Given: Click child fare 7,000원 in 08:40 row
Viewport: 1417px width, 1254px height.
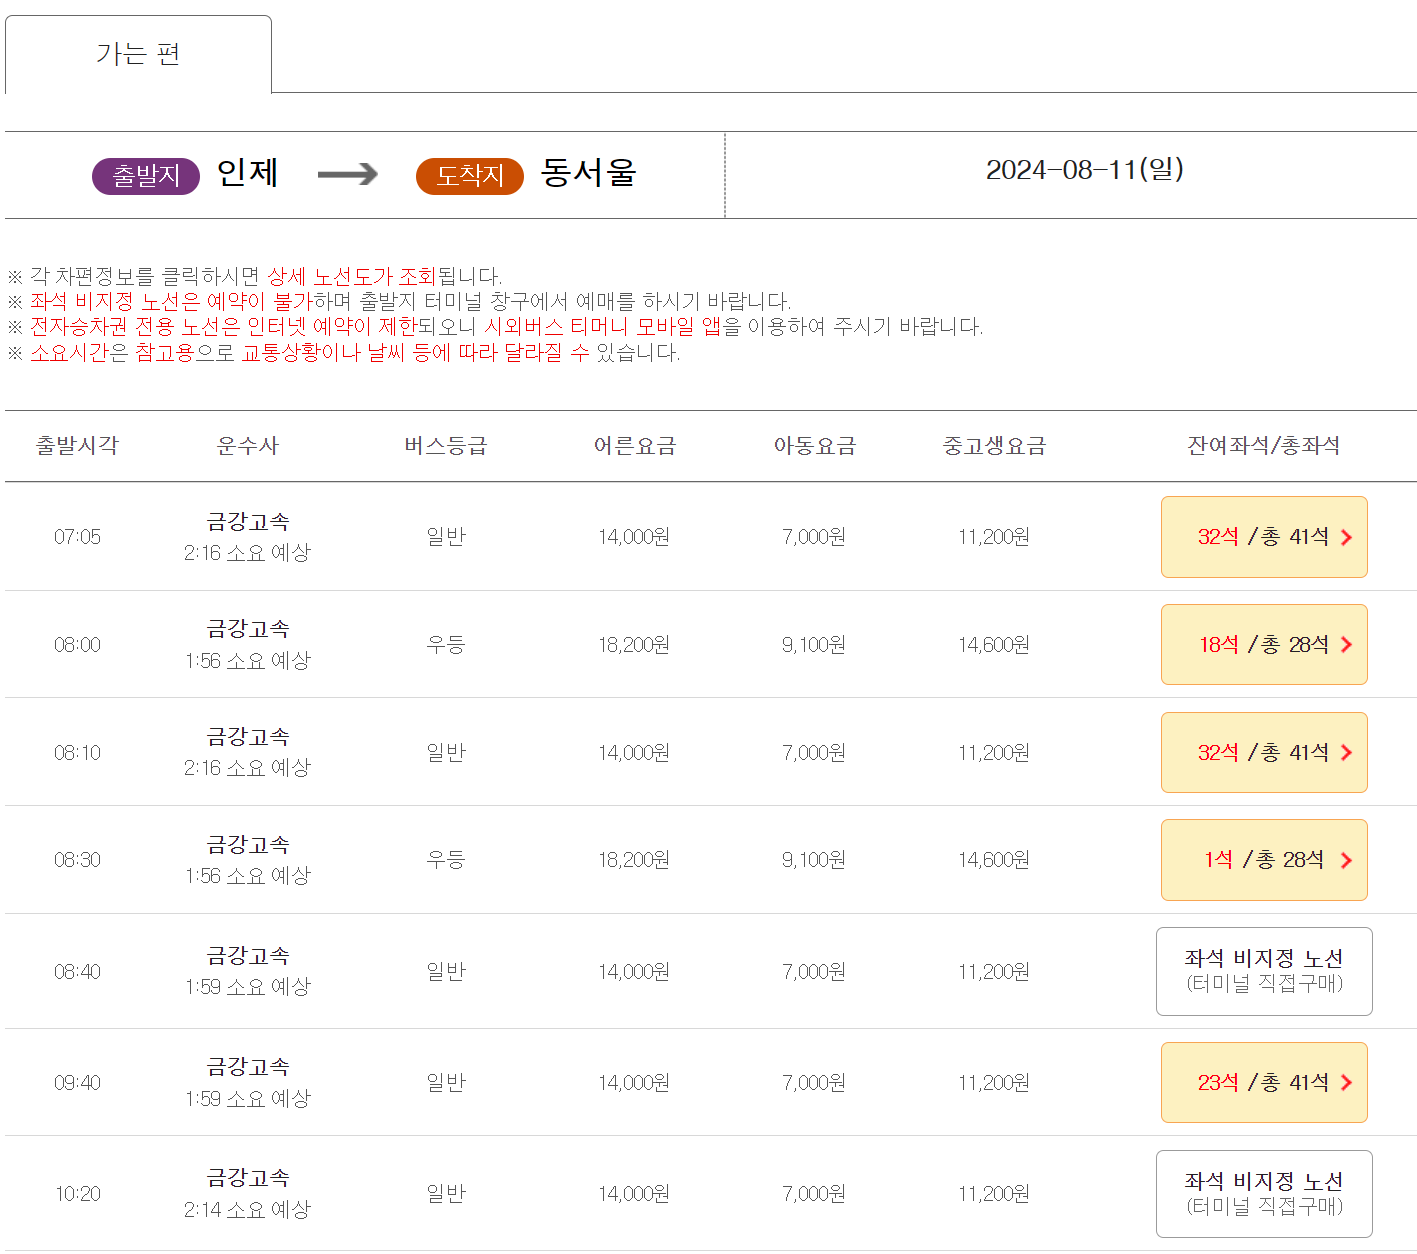Looking at the screenshot, I should click(x=814, y=972).
